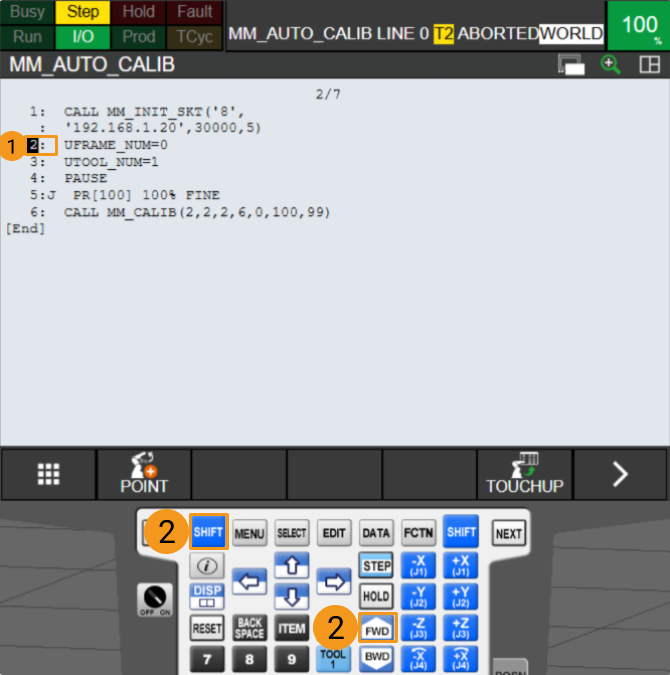The height and width of the screenshot is (675, 670).
Task: Click the right arrow key
Action: tap(334, 582)
